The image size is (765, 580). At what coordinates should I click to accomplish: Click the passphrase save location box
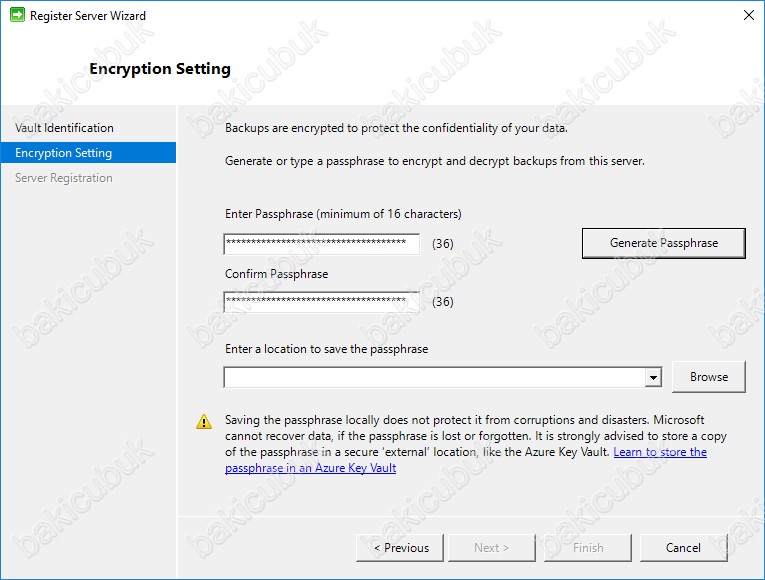point(434,377)
